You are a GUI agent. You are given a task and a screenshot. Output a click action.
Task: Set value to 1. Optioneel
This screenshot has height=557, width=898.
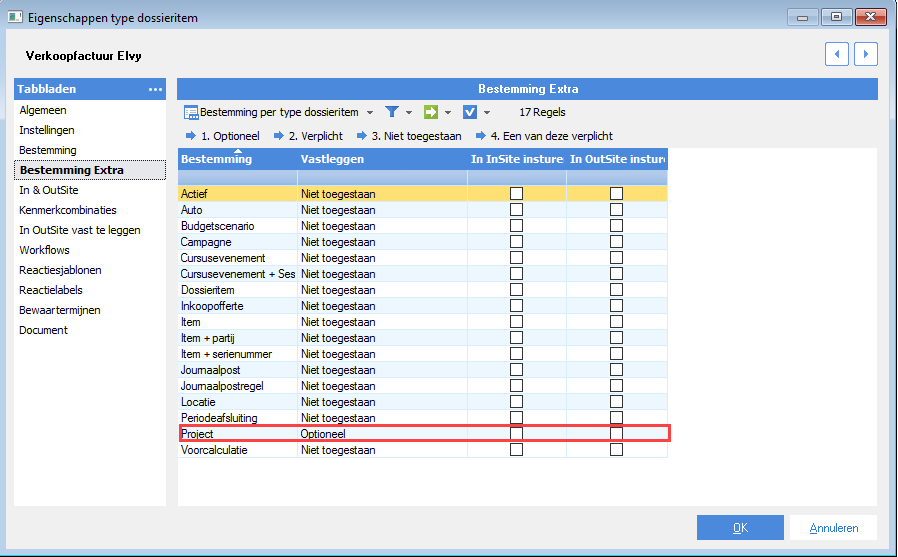pyautogui.click(x=222, y=136)
